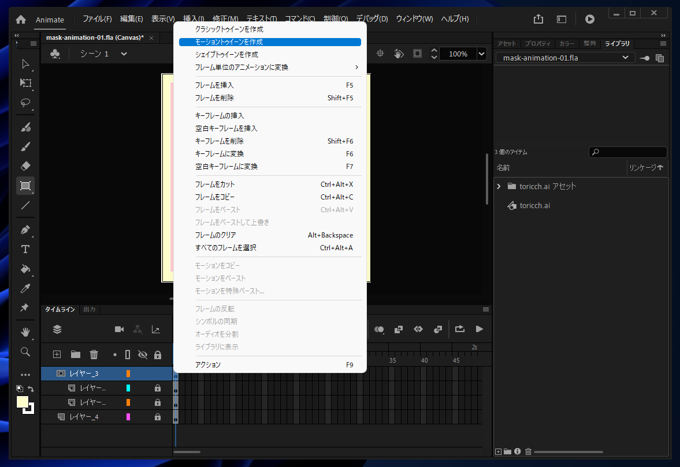
Task: Switch to the プロパティ panel tab
Action: pyautogui.click(x=537, y=44)
